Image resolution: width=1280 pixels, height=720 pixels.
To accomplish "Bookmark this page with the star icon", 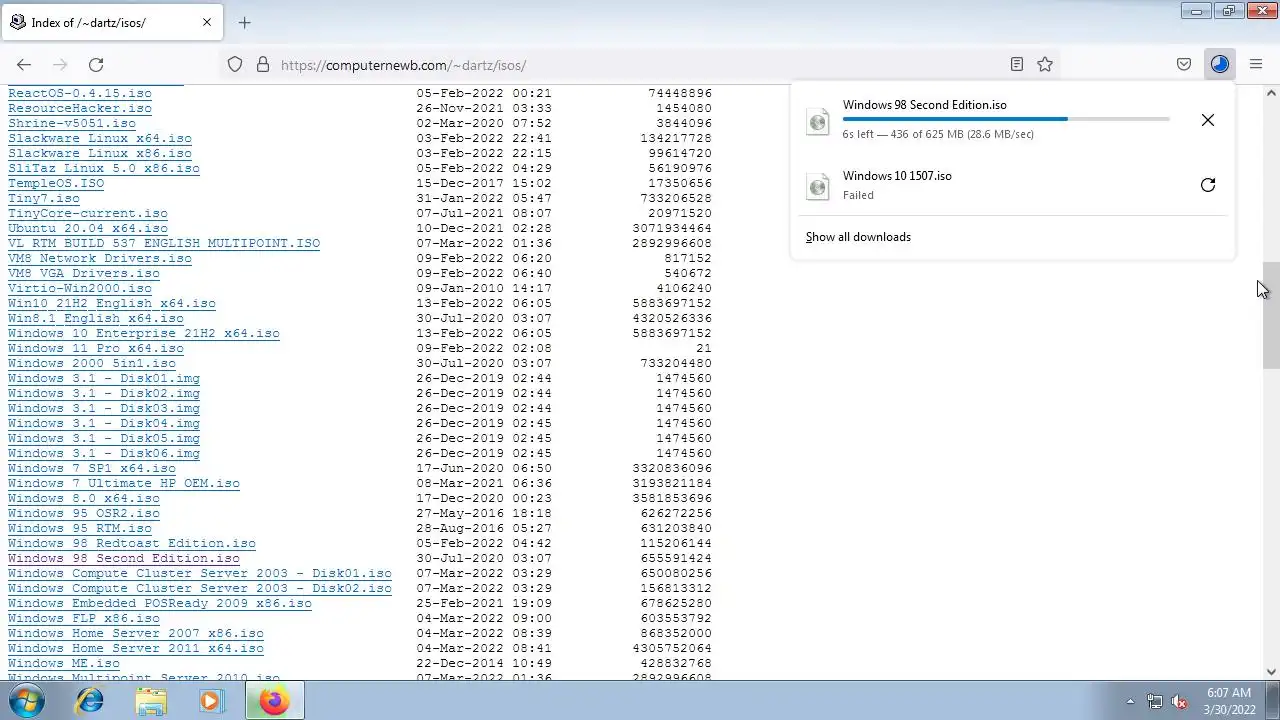I will 1045,64.
